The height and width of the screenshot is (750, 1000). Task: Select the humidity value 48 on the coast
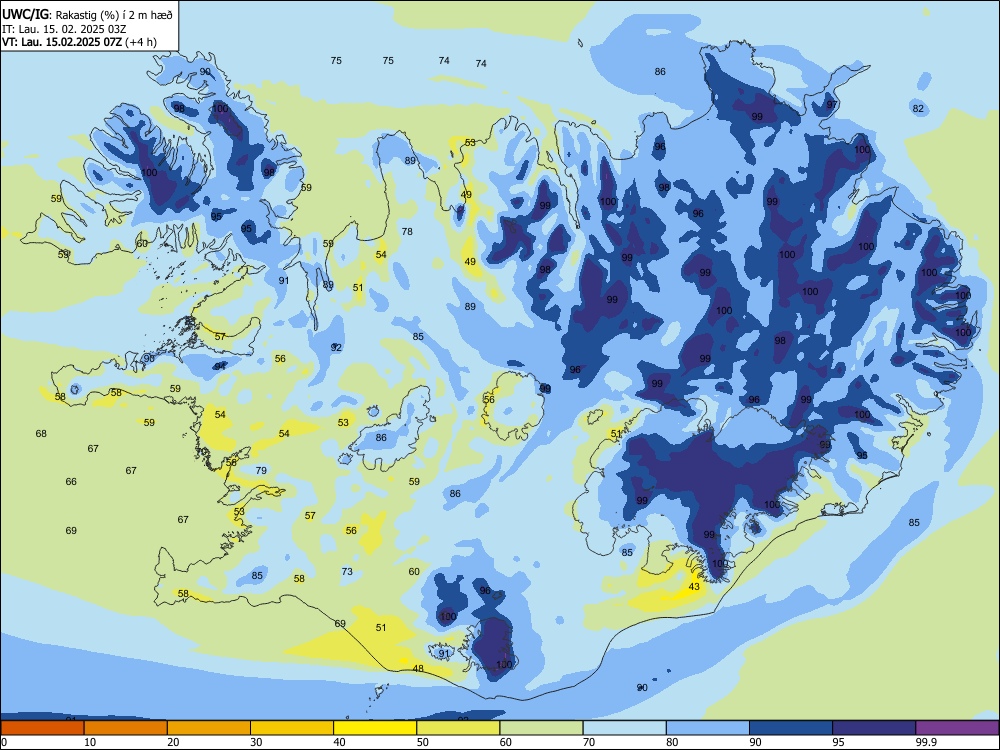[418, 668]
